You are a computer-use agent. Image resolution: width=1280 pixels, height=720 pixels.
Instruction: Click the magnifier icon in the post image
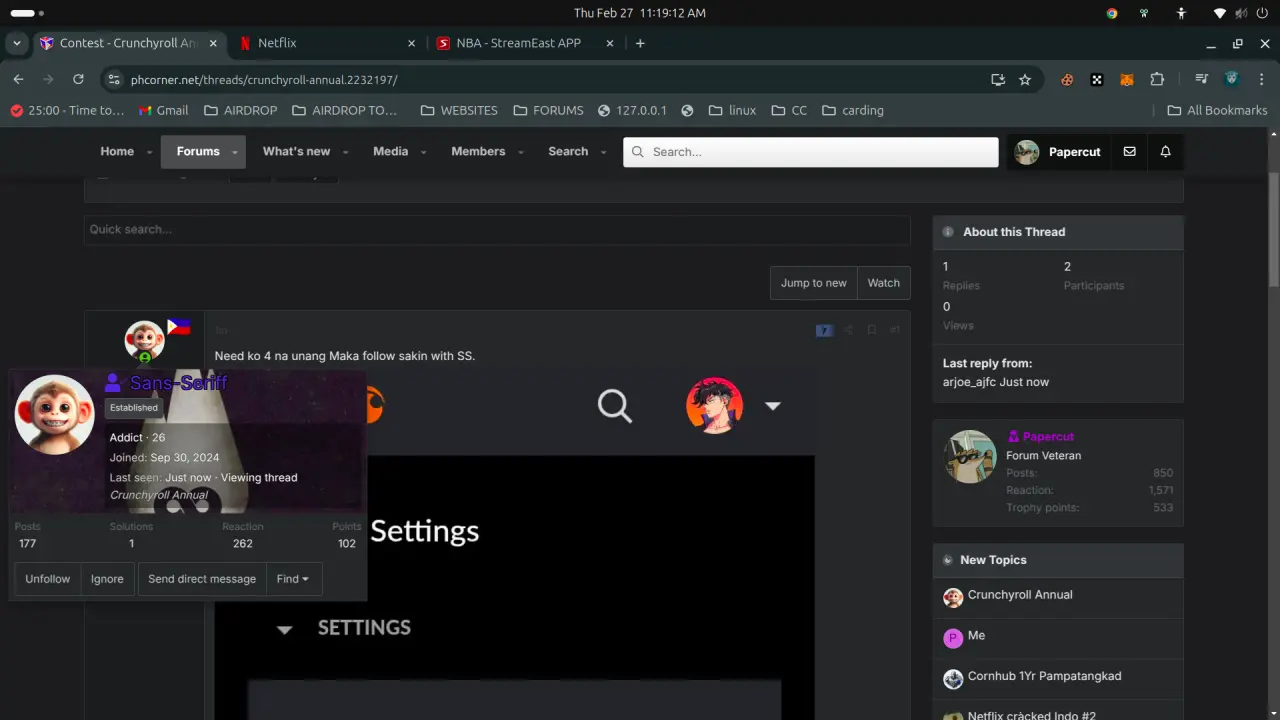click(615, 406)
